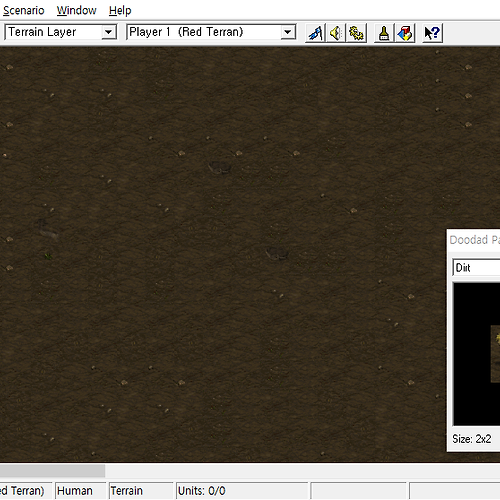Open the Triggers gears icon
Viewport: 500px width, 500px height.
[356, 33]
